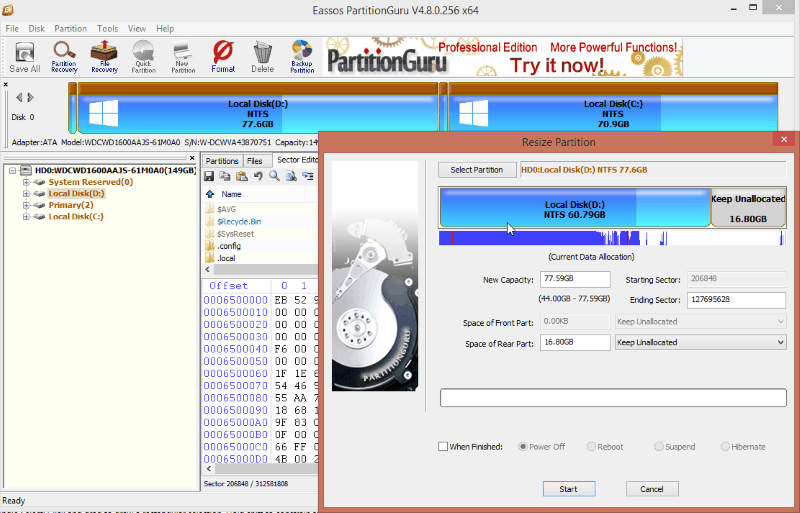Screen dimensions: 800x513
Task: Click the Ending Sector input field
Action: 736,300
